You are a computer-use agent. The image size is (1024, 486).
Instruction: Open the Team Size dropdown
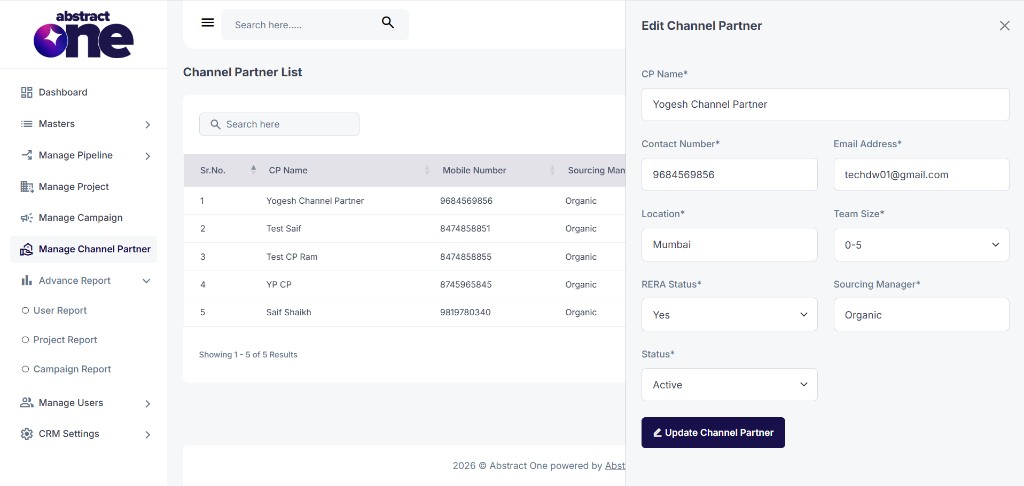point(921,245)
